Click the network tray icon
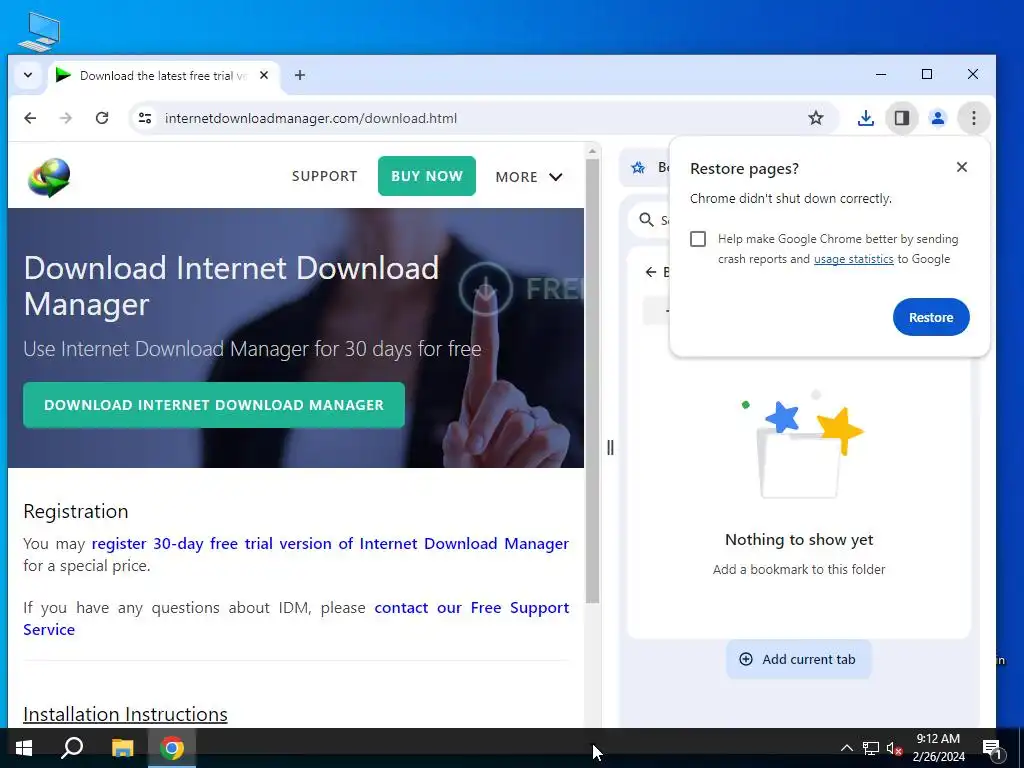Screen dimensions: 1024x768 871,748
